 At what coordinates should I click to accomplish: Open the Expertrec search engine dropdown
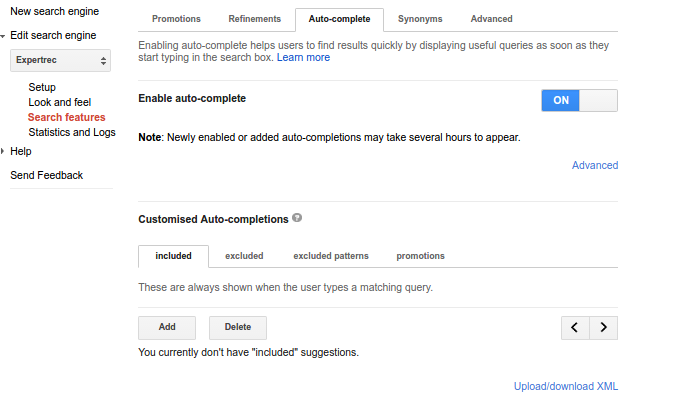point(61,61)
